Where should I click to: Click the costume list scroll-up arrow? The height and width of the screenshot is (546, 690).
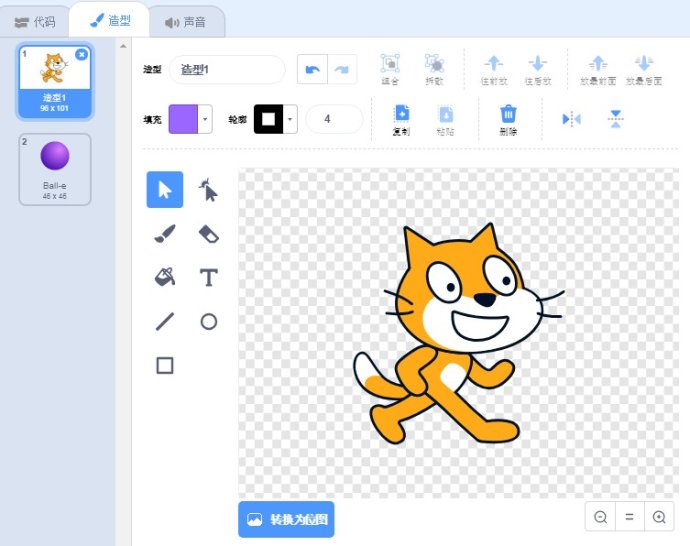click(123, 46)
